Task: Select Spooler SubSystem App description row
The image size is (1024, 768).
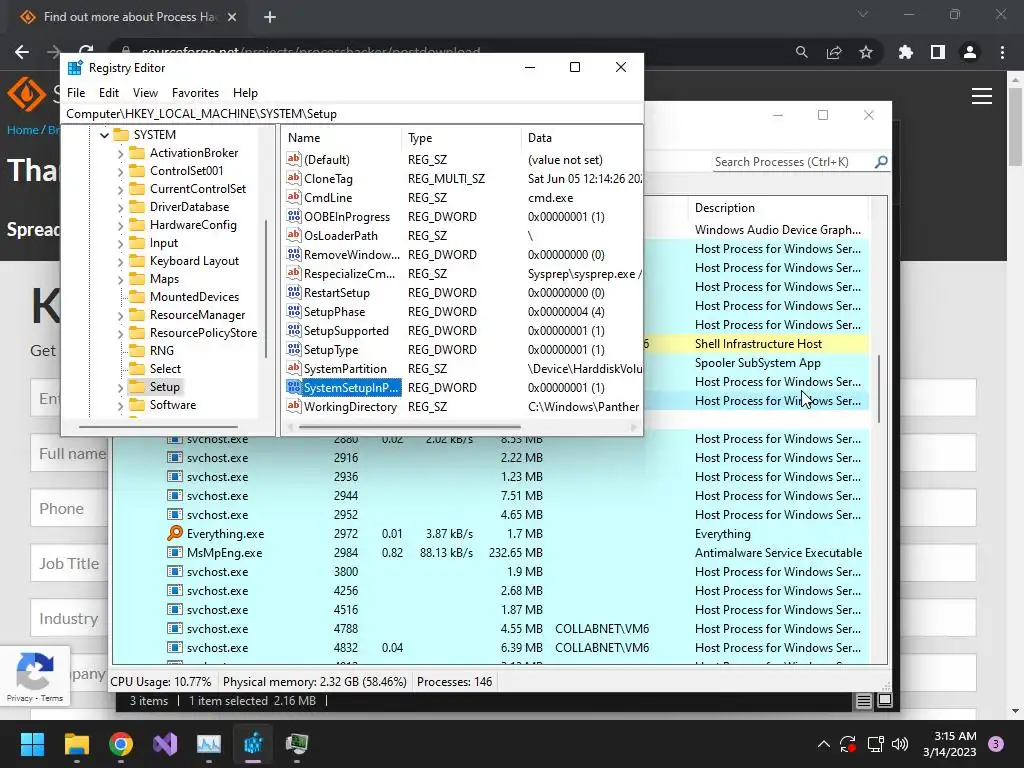Action: tap(758, 362)
